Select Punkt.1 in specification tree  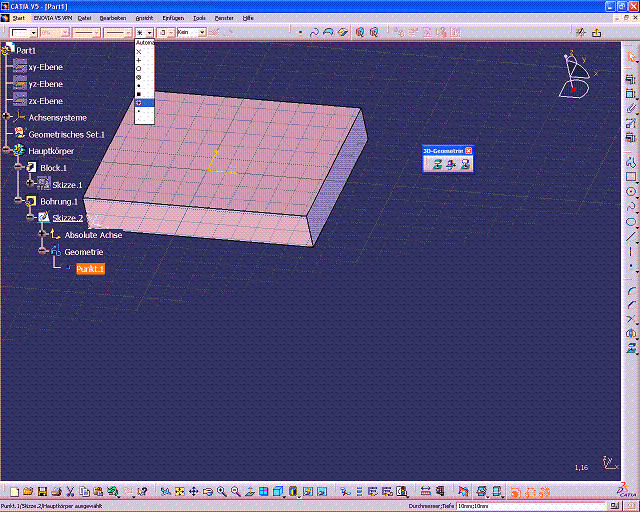[x=90, y=269]
